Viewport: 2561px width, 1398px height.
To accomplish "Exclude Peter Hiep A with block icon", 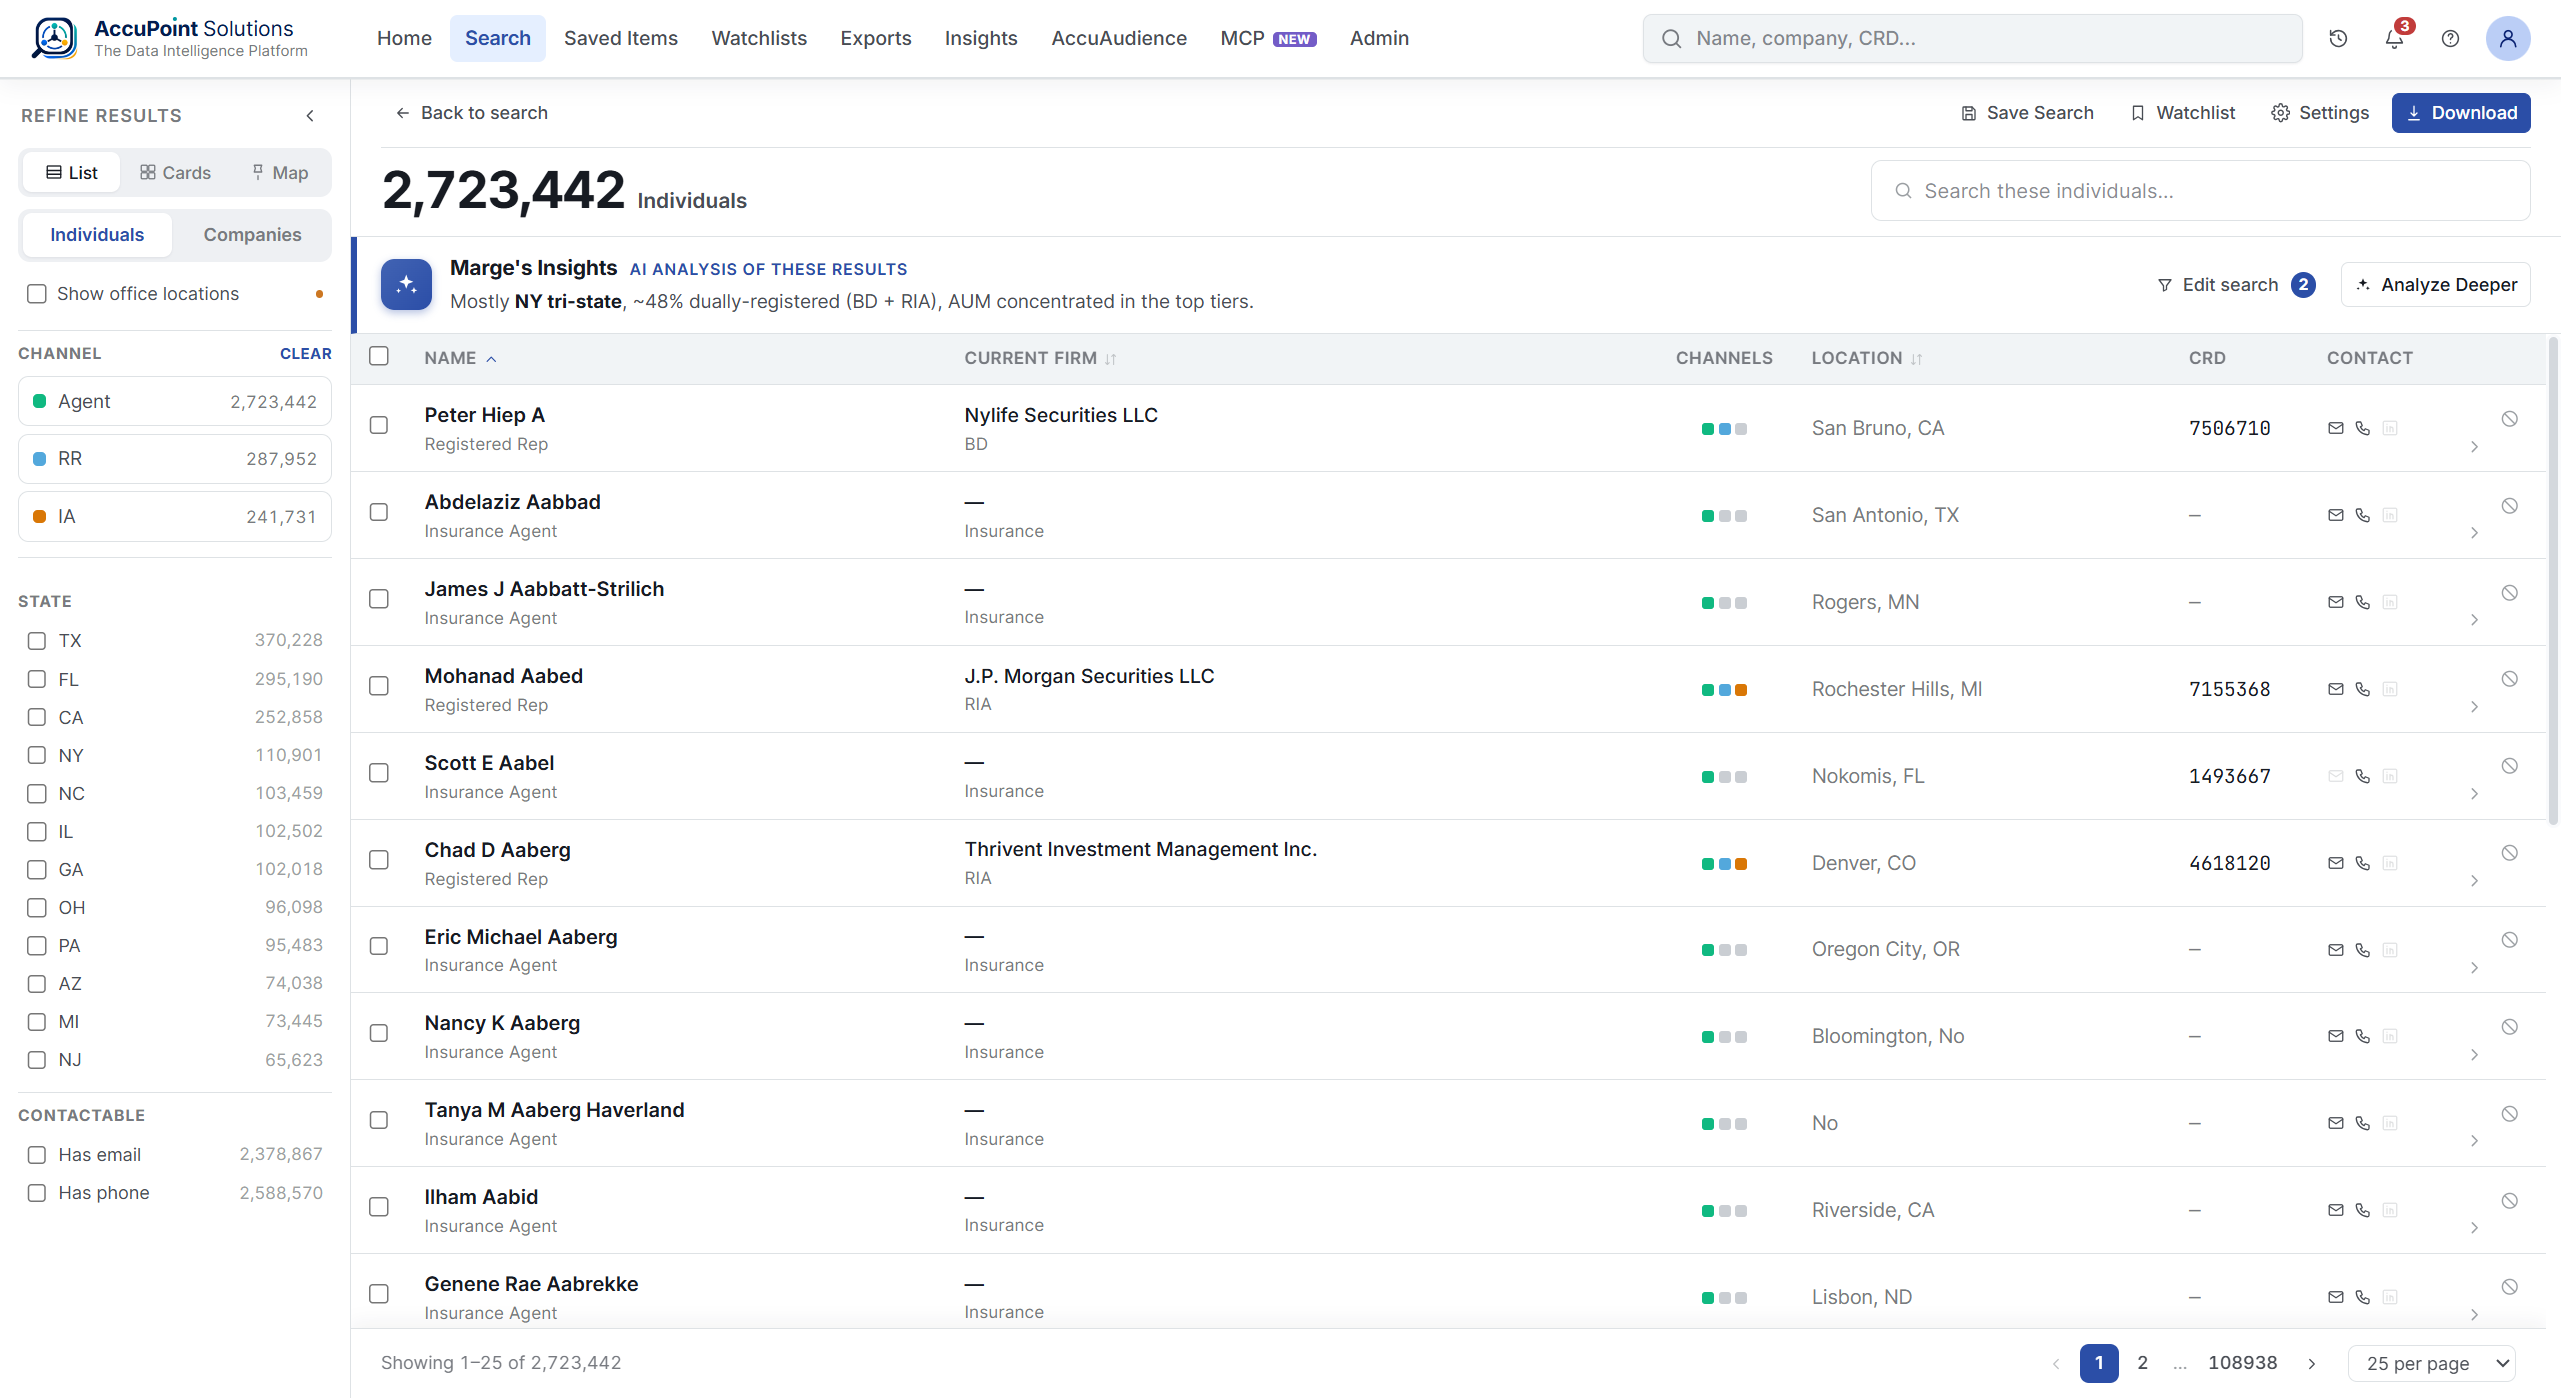I will click(x=2510, y=418).
